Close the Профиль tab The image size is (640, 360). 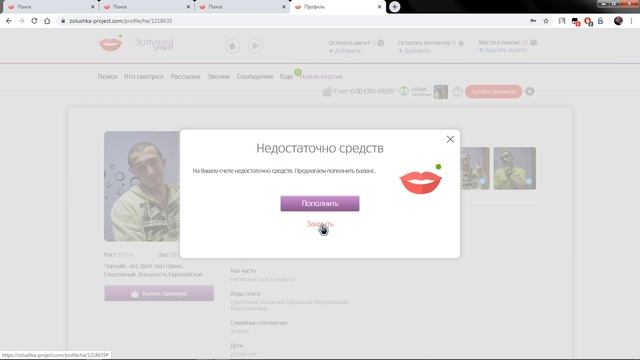pyautogui.click(x=379, y=7)
